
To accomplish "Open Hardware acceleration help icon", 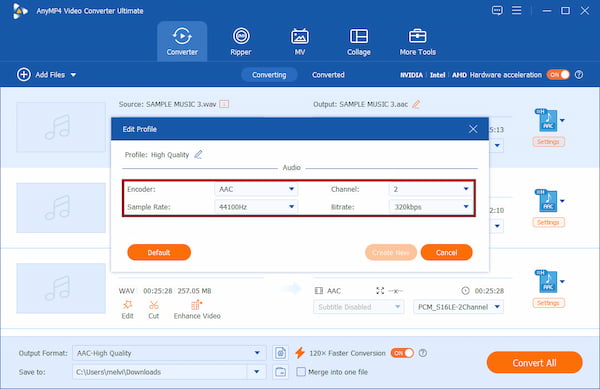I will 579,75.
